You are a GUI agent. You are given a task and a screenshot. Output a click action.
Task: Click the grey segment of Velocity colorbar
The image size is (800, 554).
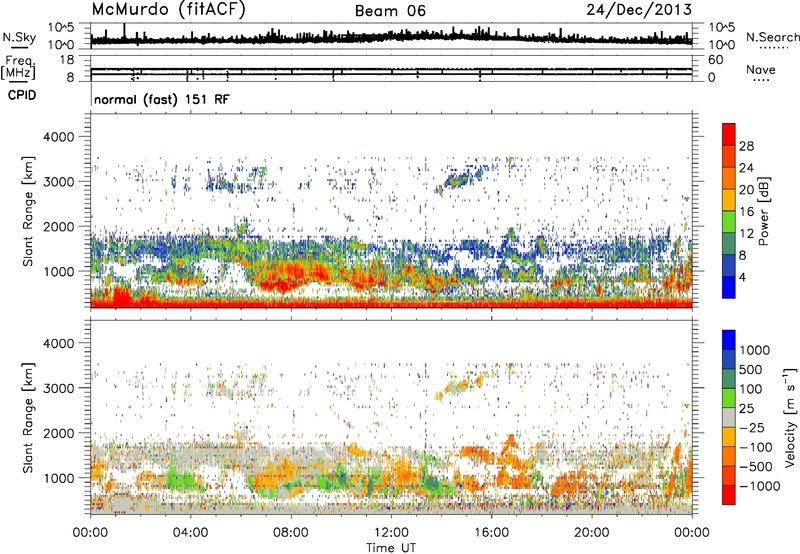[x=729, y=417]
